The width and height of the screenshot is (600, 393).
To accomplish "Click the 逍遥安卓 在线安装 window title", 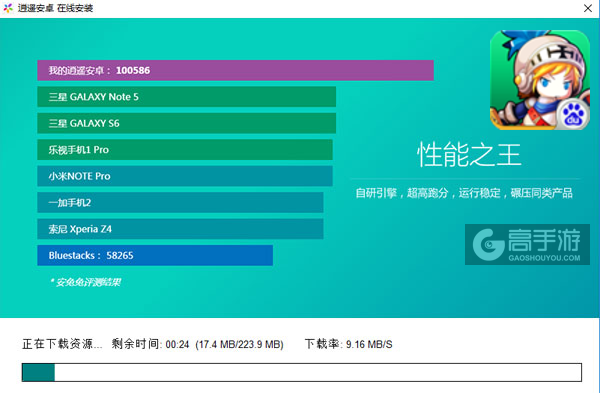I will tap(55, 8).
